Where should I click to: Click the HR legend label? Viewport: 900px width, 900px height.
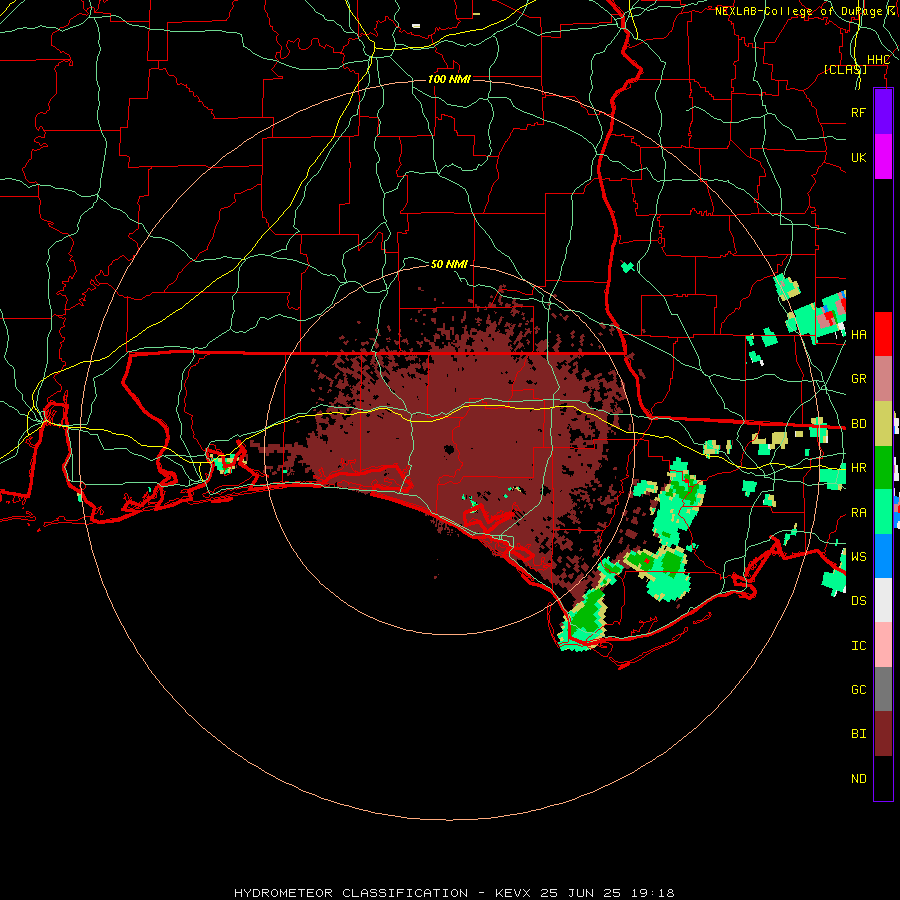pyautogui.click(x=858, y=468)
